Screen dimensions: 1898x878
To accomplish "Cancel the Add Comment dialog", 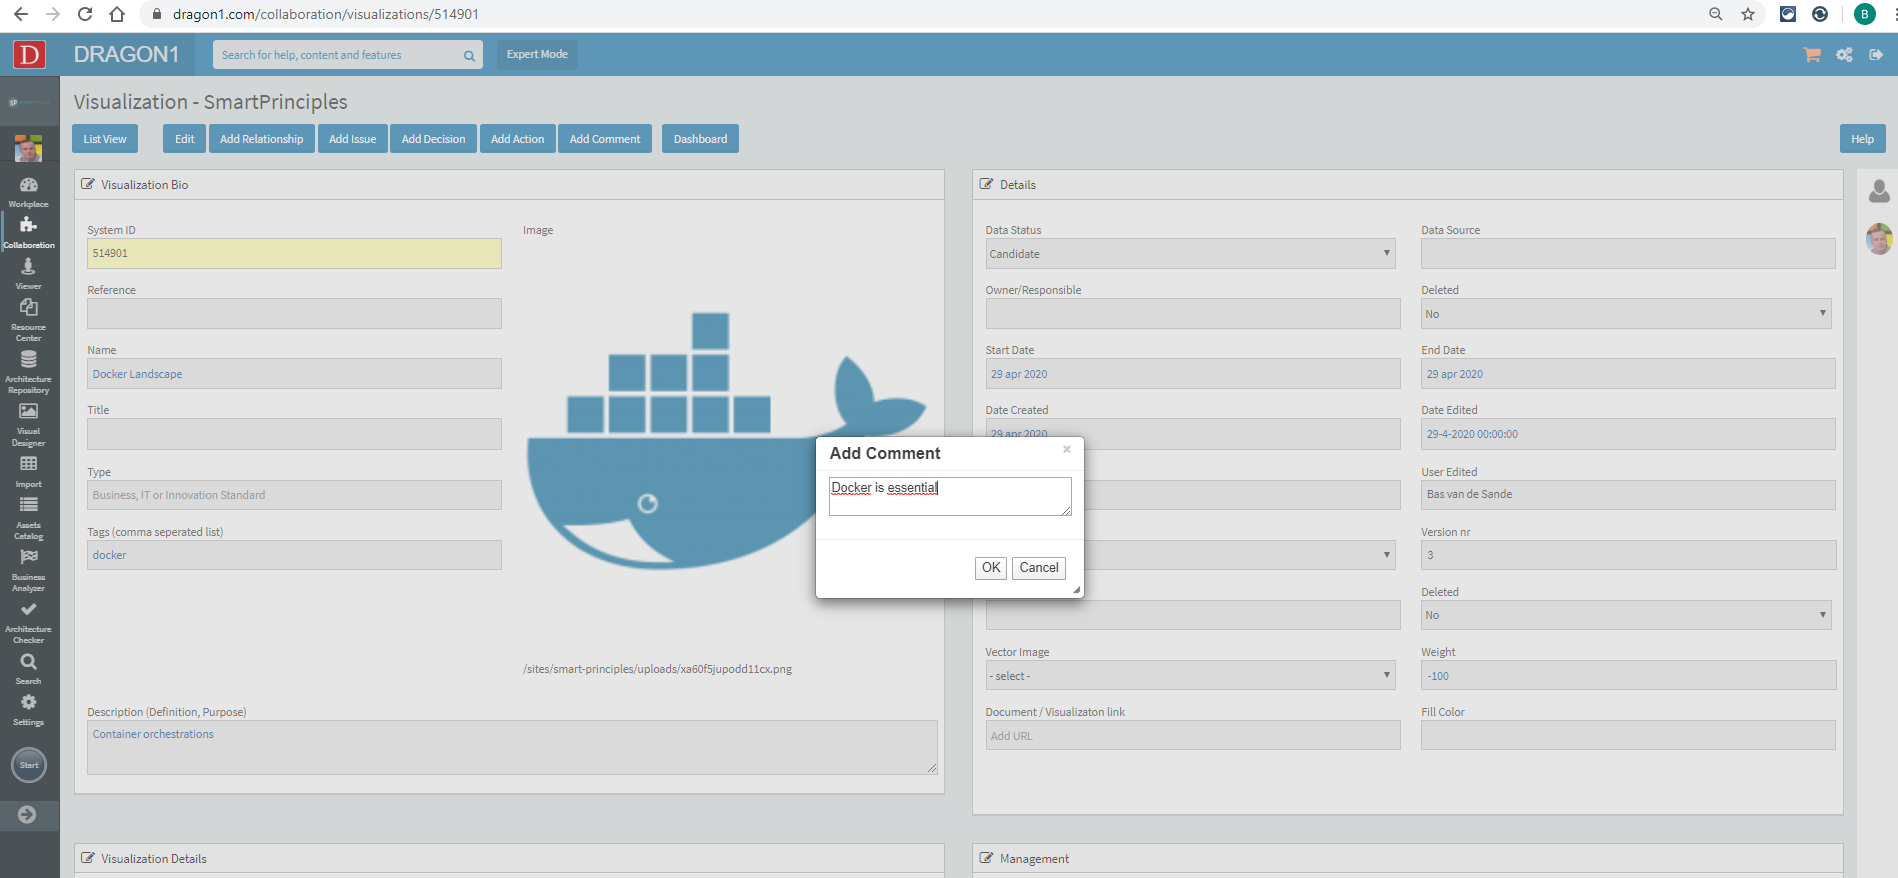I will [1038, 568].
